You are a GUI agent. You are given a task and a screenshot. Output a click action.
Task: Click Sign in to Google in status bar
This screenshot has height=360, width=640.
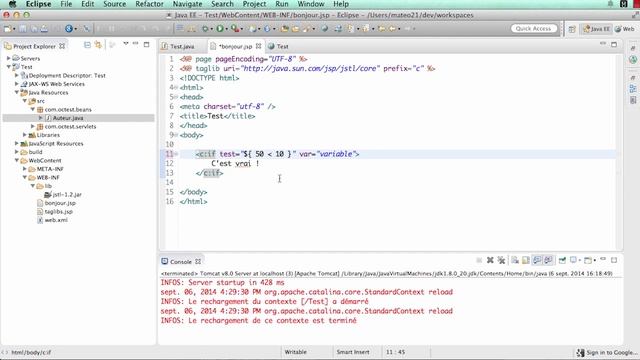(x=607, y=353)
